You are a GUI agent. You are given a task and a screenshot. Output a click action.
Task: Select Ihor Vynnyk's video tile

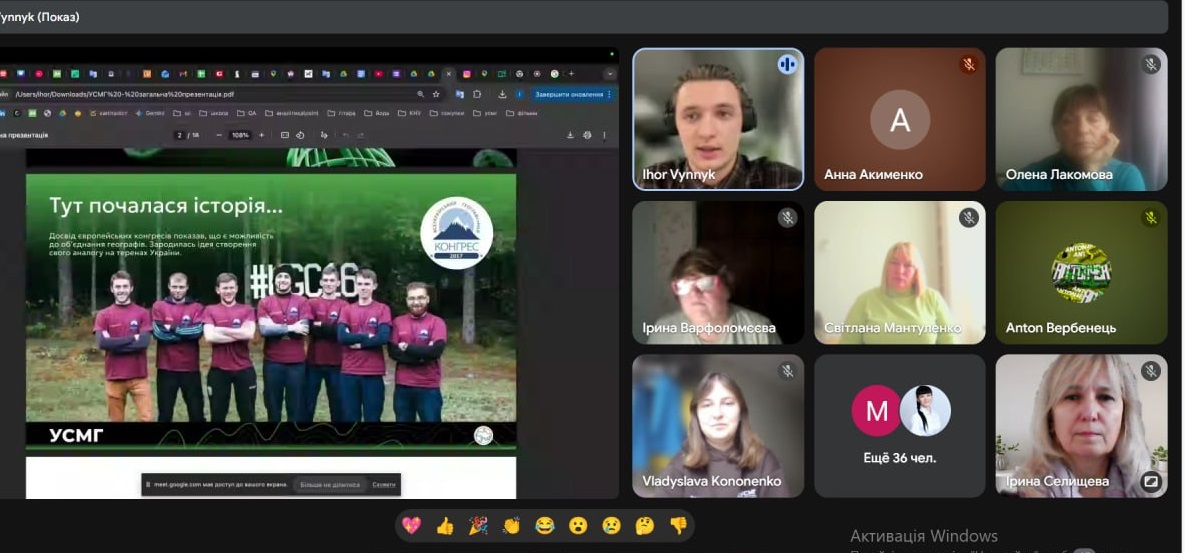[717, 119]
